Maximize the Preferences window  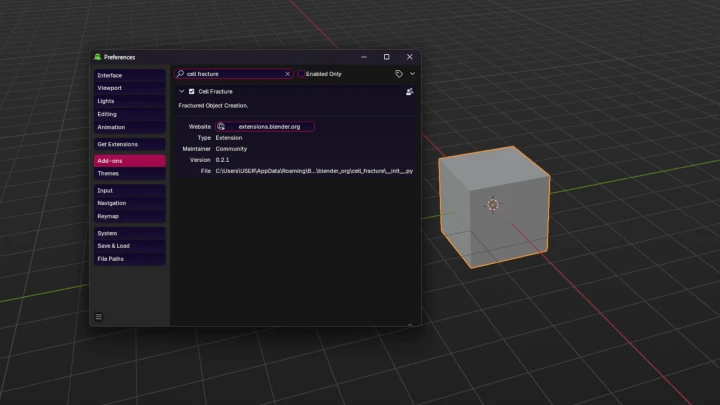coord(387,57)
